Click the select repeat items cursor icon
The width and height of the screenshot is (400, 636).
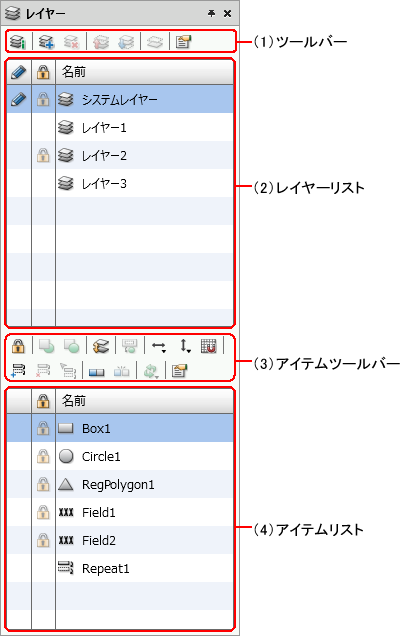(68, 370)
